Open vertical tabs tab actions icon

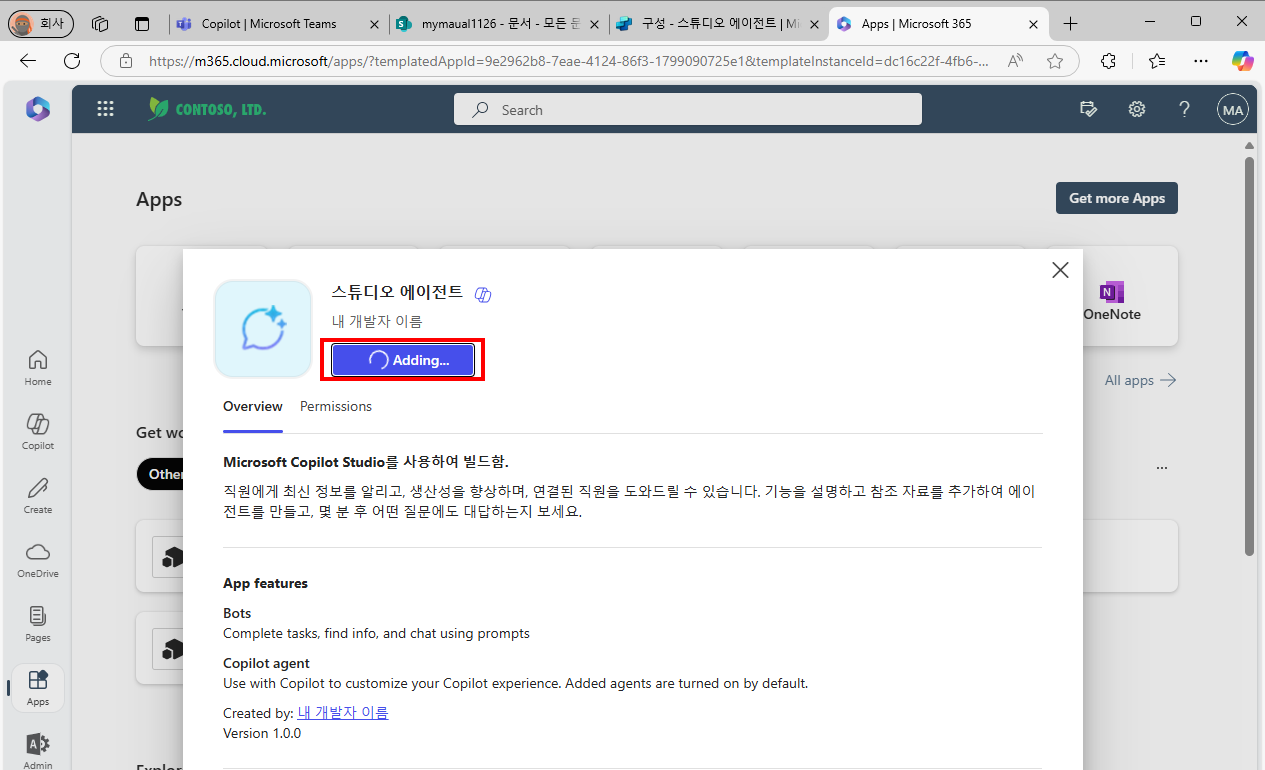[x=142, y=23]
